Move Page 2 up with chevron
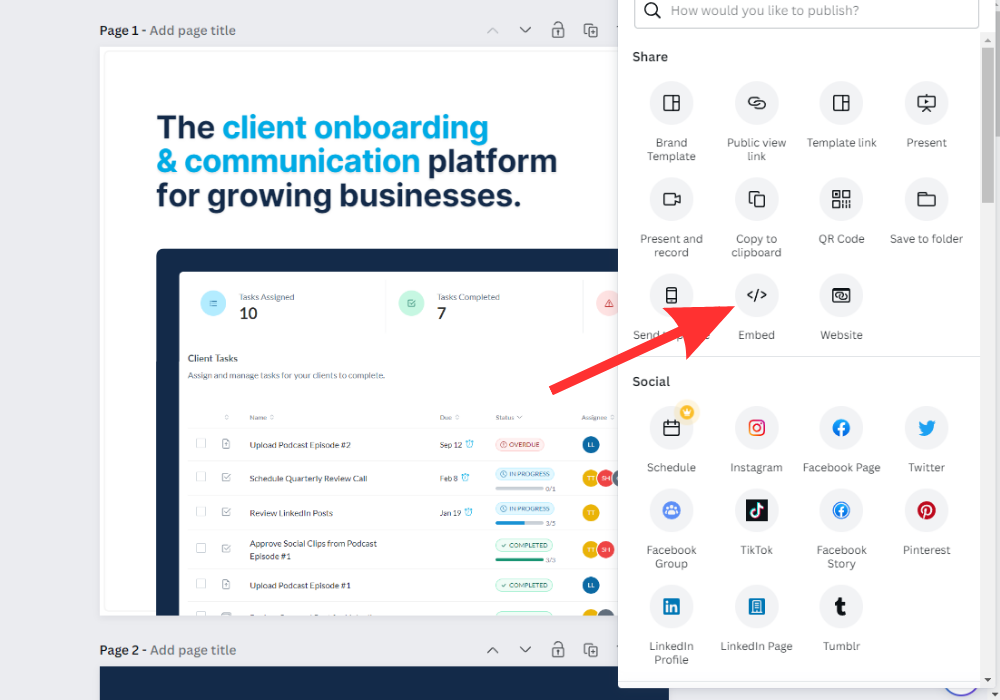 click(x=492, y=650)
